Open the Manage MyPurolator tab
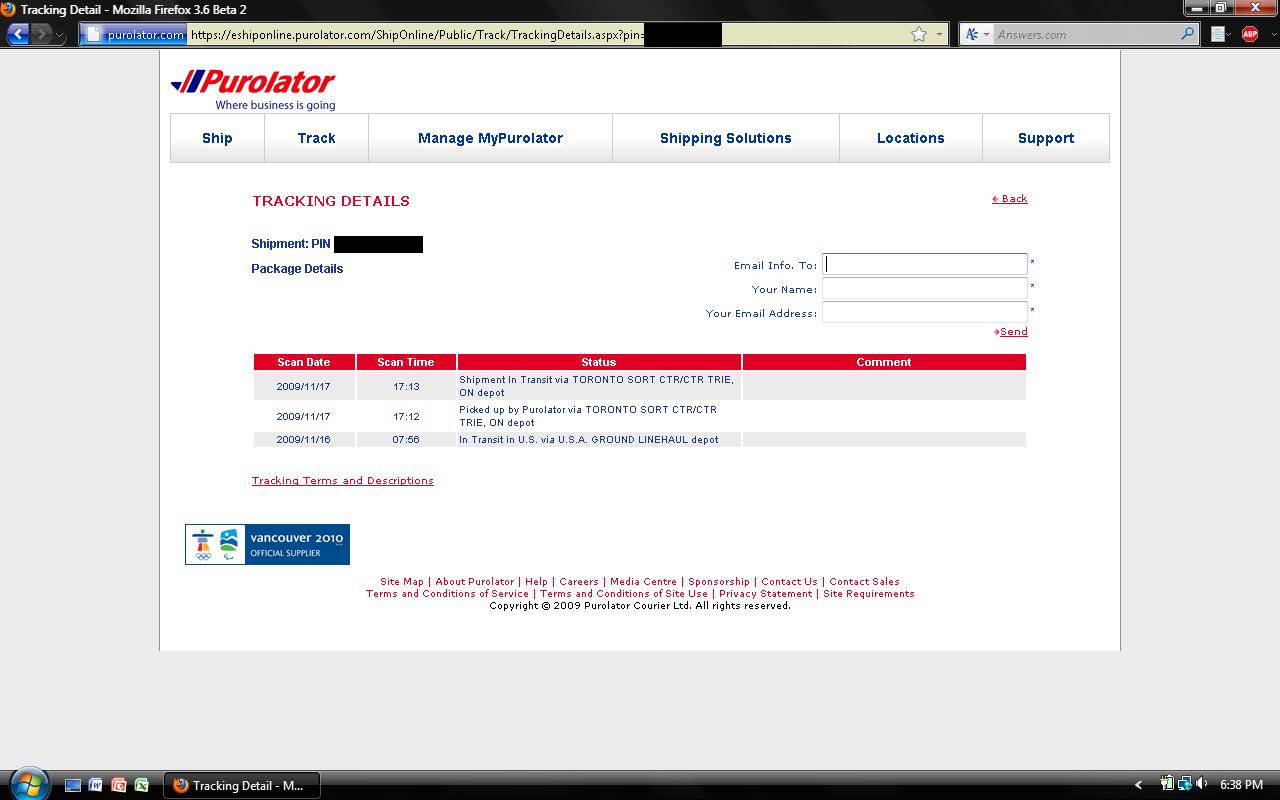 (x=490, y=138)
